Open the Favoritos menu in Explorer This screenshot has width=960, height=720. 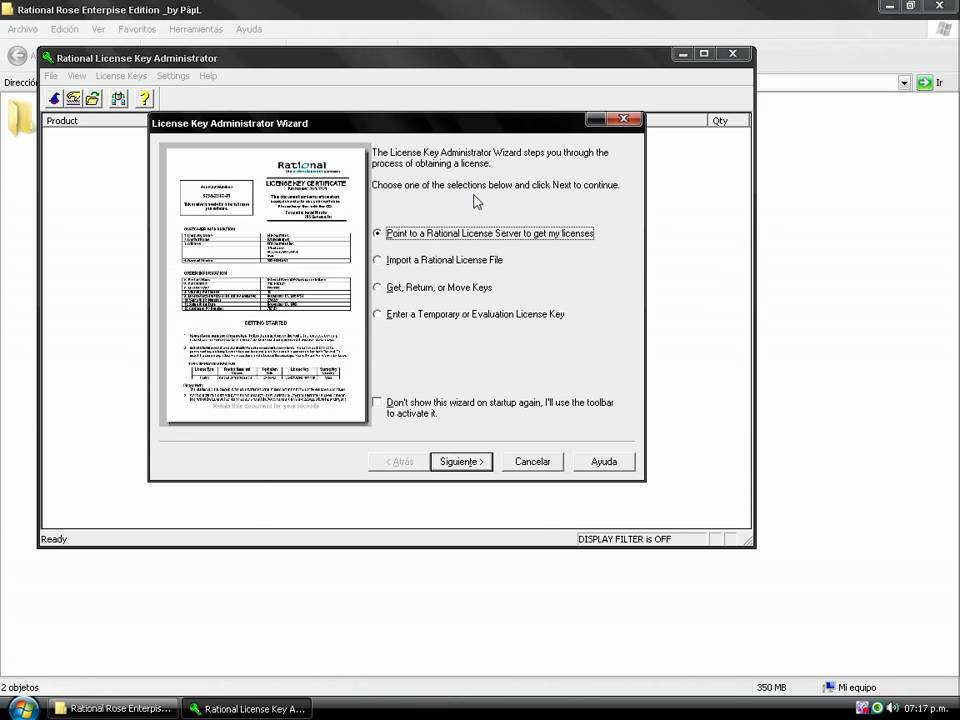tap(137, 29)
